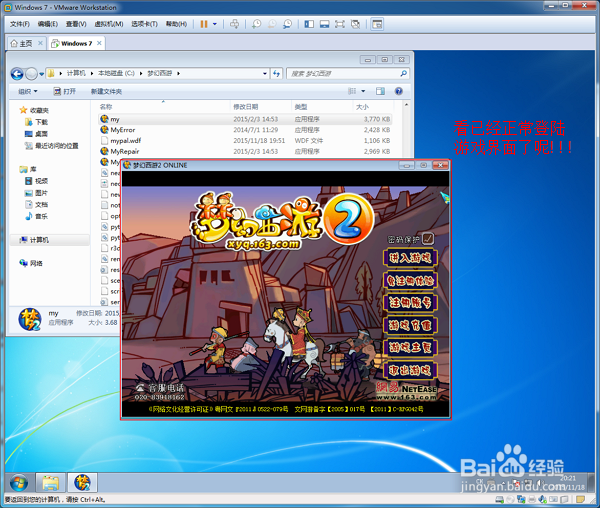Screen dimensions: 600x508
Task: Refresh the Explorer folder view
Action: click(x=277, y=73)
